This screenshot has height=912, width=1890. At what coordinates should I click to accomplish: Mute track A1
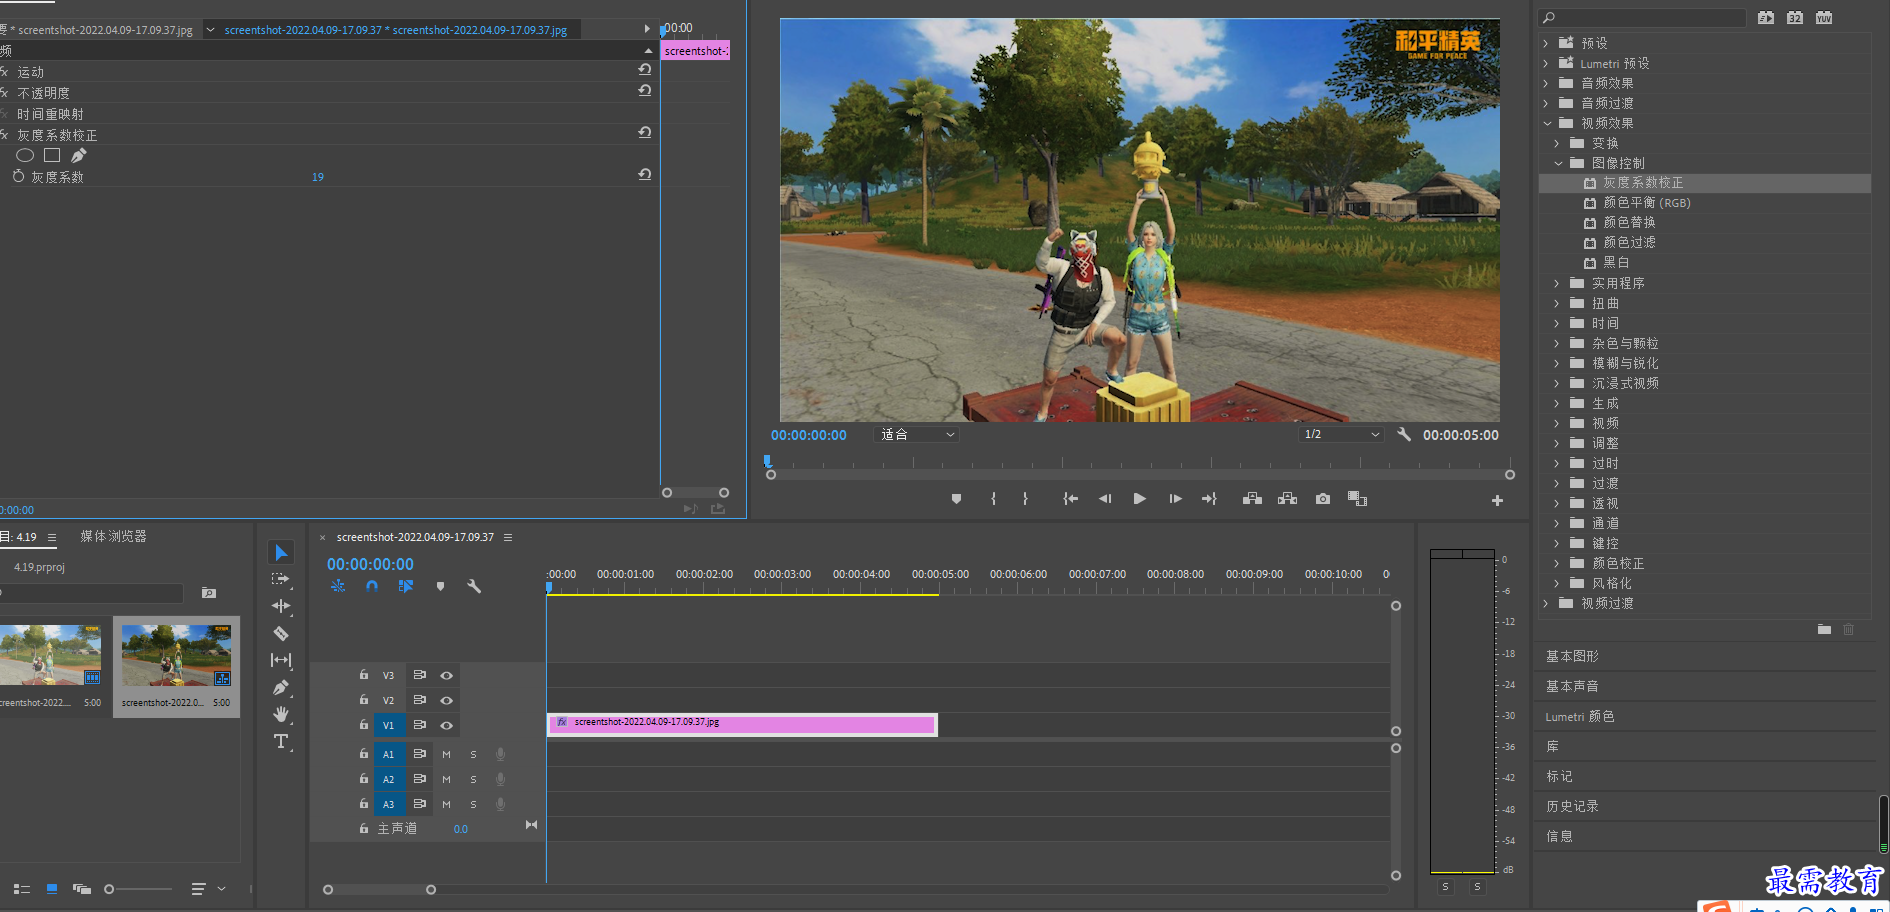(446, 754)
